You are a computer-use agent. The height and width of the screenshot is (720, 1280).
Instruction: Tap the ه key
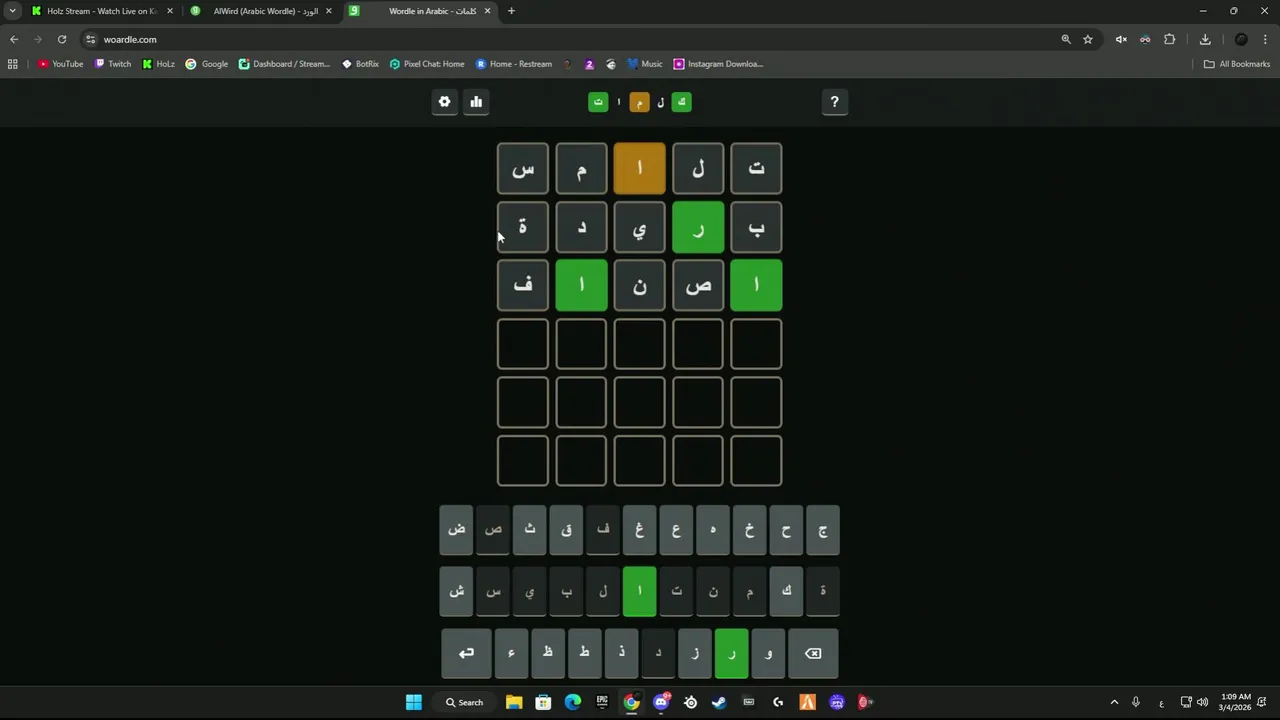coord(713,529)
